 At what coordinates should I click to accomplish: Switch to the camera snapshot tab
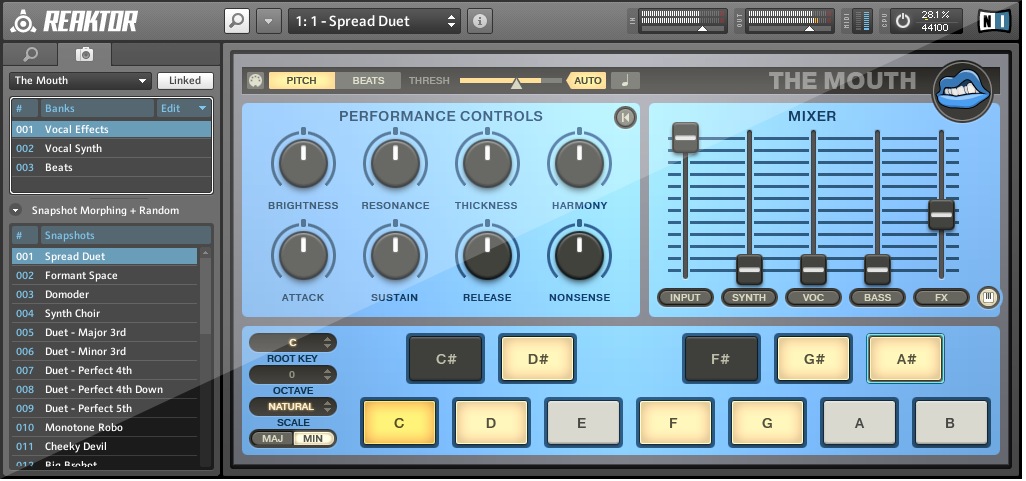[x=84, y=54]
